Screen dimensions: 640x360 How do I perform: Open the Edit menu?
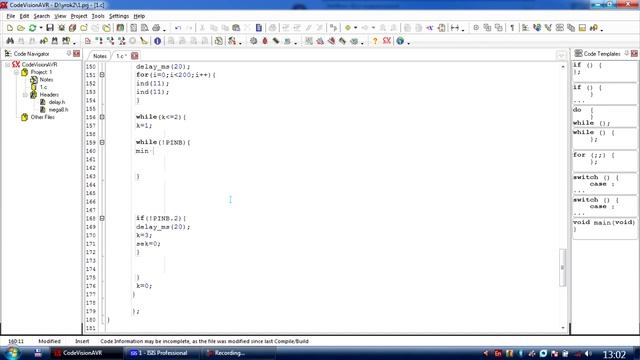(24, 16)
